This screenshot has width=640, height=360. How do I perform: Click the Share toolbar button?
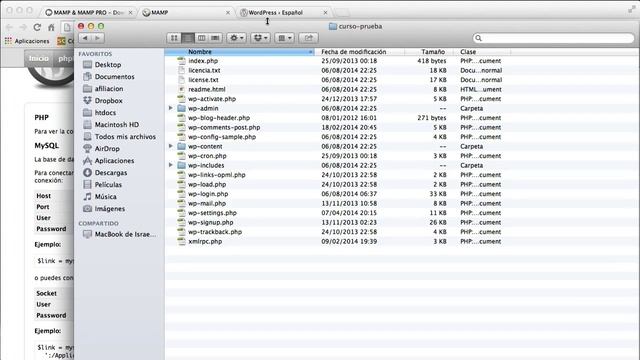(308, 38)
